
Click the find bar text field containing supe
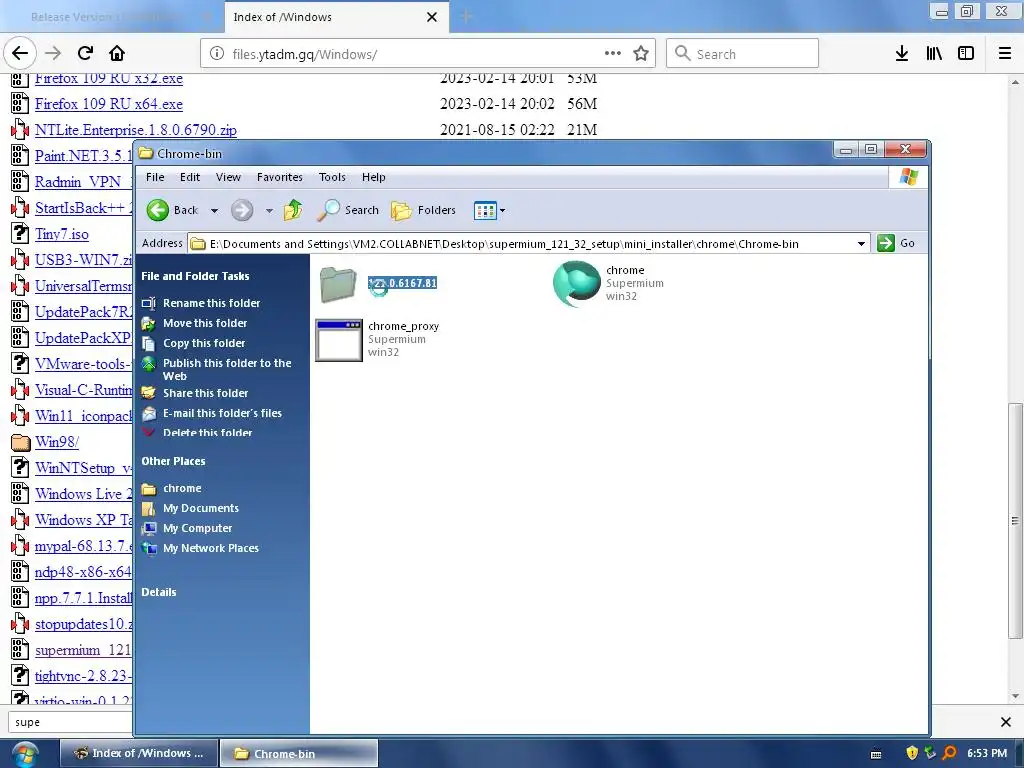tap(71, 722)
